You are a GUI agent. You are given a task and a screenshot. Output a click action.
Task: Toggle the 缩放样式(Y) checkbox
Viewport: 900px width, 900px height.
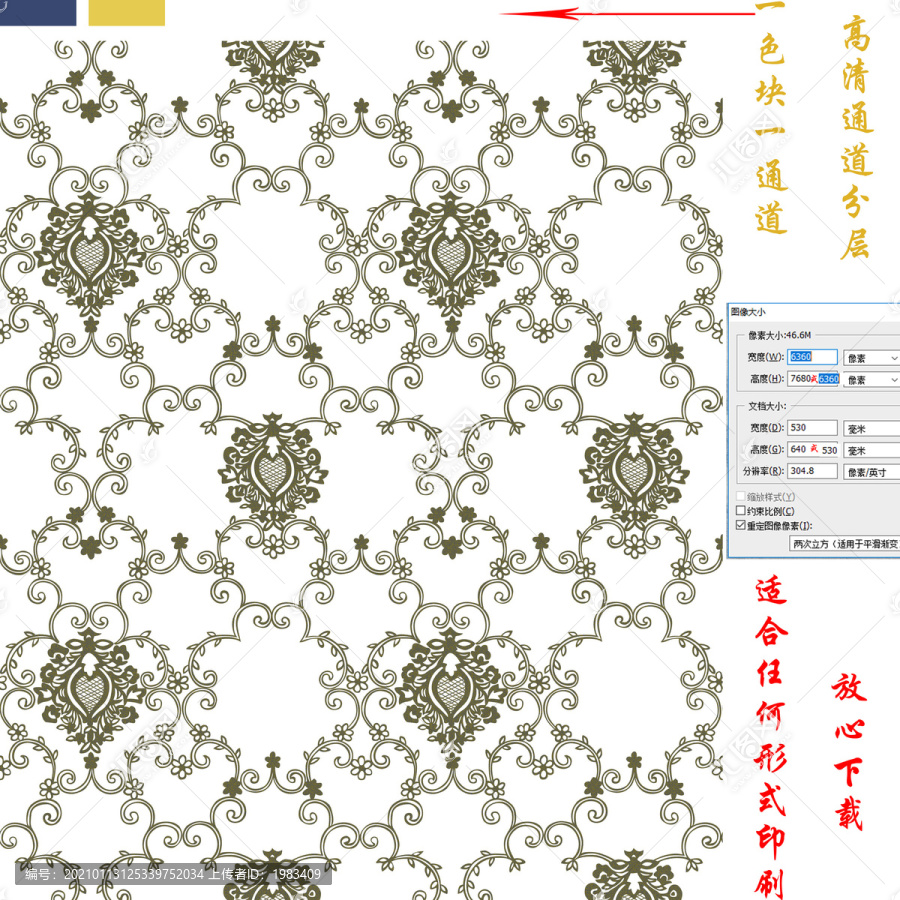coord(741,496)
